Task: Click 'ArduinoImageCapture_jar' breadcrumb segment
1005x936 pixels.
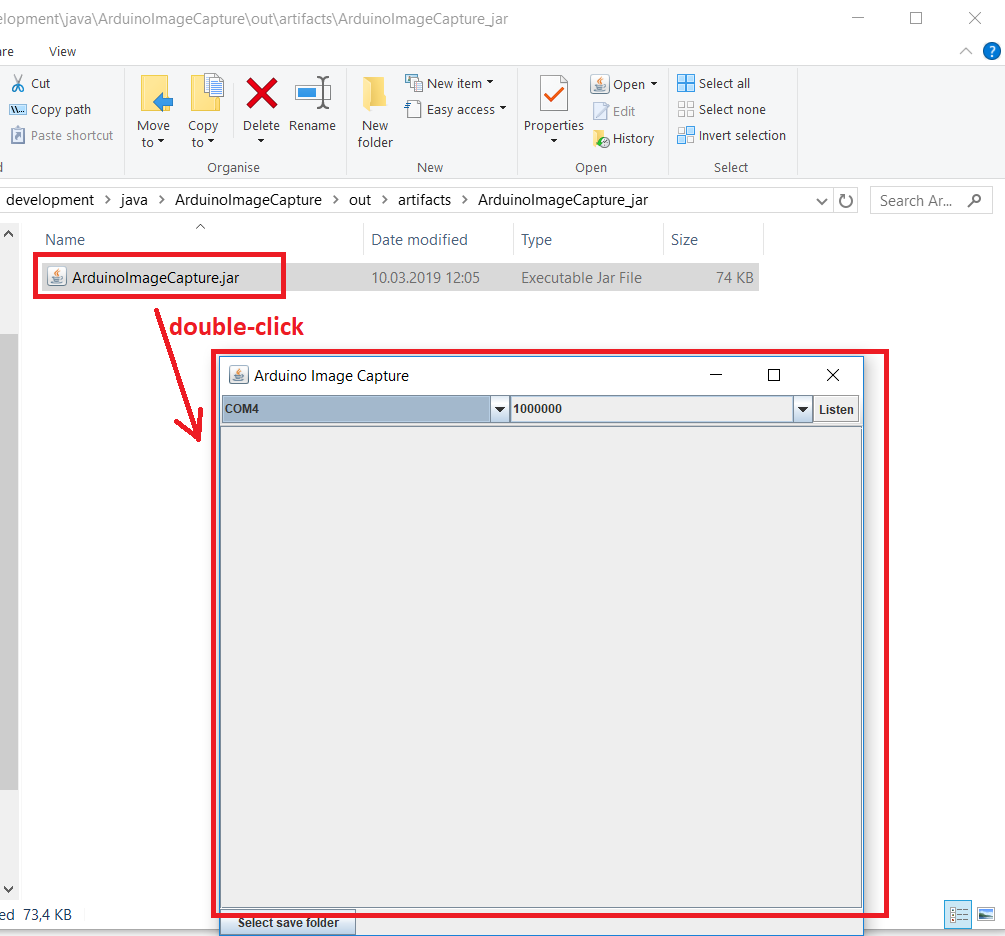Action: [563, 200]
